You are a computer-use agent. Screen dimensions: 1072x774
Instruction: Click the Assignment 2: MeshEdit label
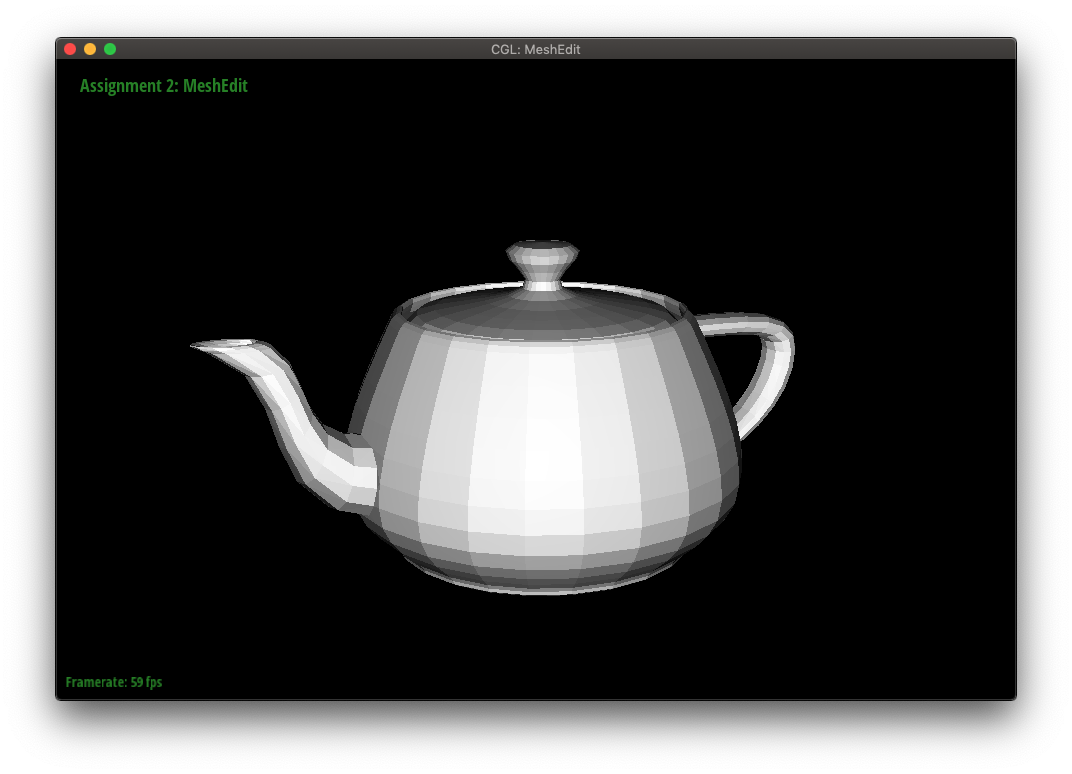[163, 86]
